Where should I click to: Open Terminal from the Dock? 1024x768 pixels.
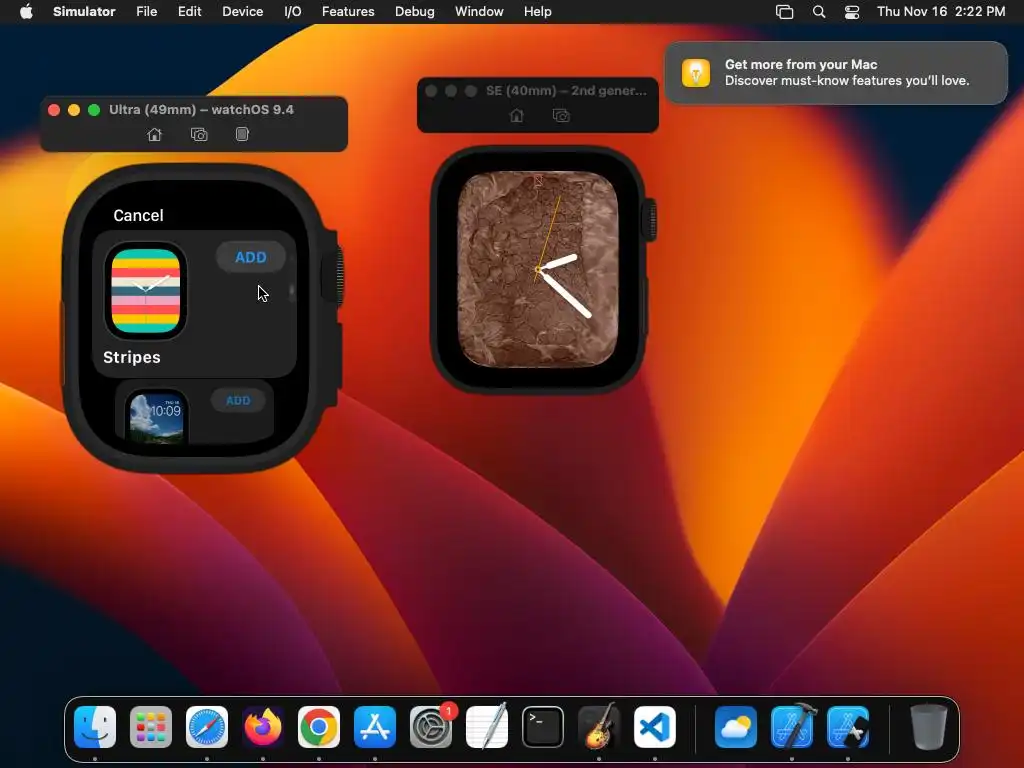pyautogui.click(x=543, y=727)
